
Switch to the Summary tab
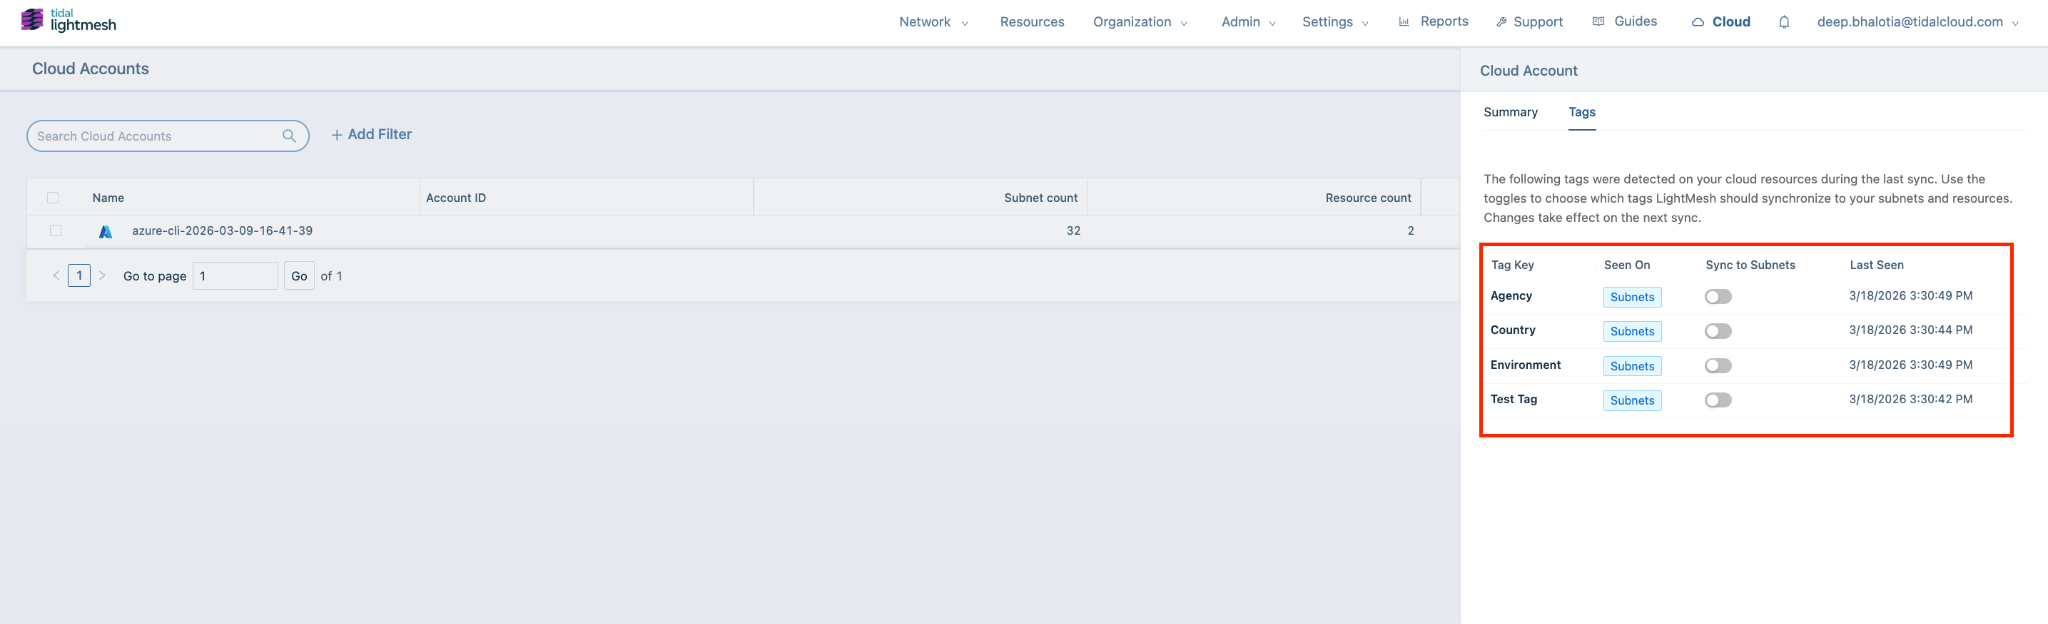pyautogui.click(x=1510, y=112)
